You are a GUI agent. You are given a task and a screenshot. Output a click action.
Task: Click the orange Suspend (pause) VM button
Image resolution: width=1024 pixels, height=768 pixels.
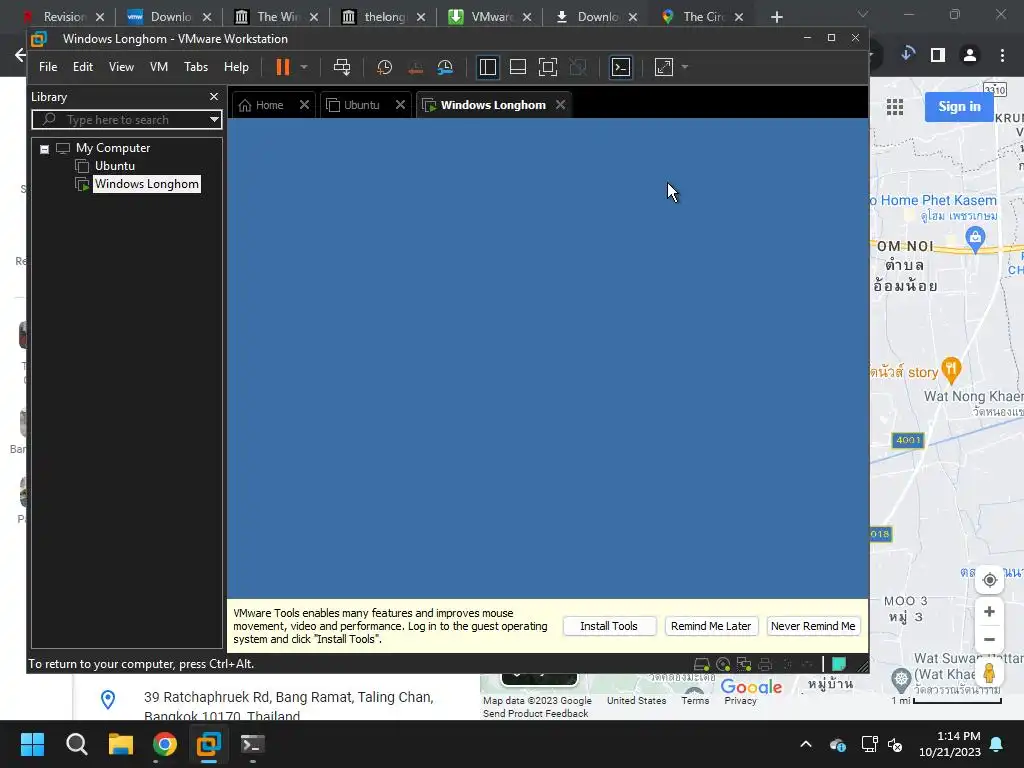click(283, 67)
